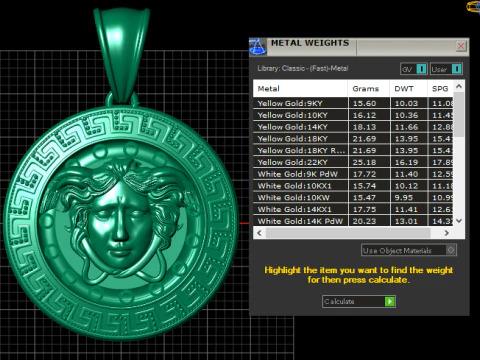
Task: Click the Calculate button
Action: [x=359, y=301]
